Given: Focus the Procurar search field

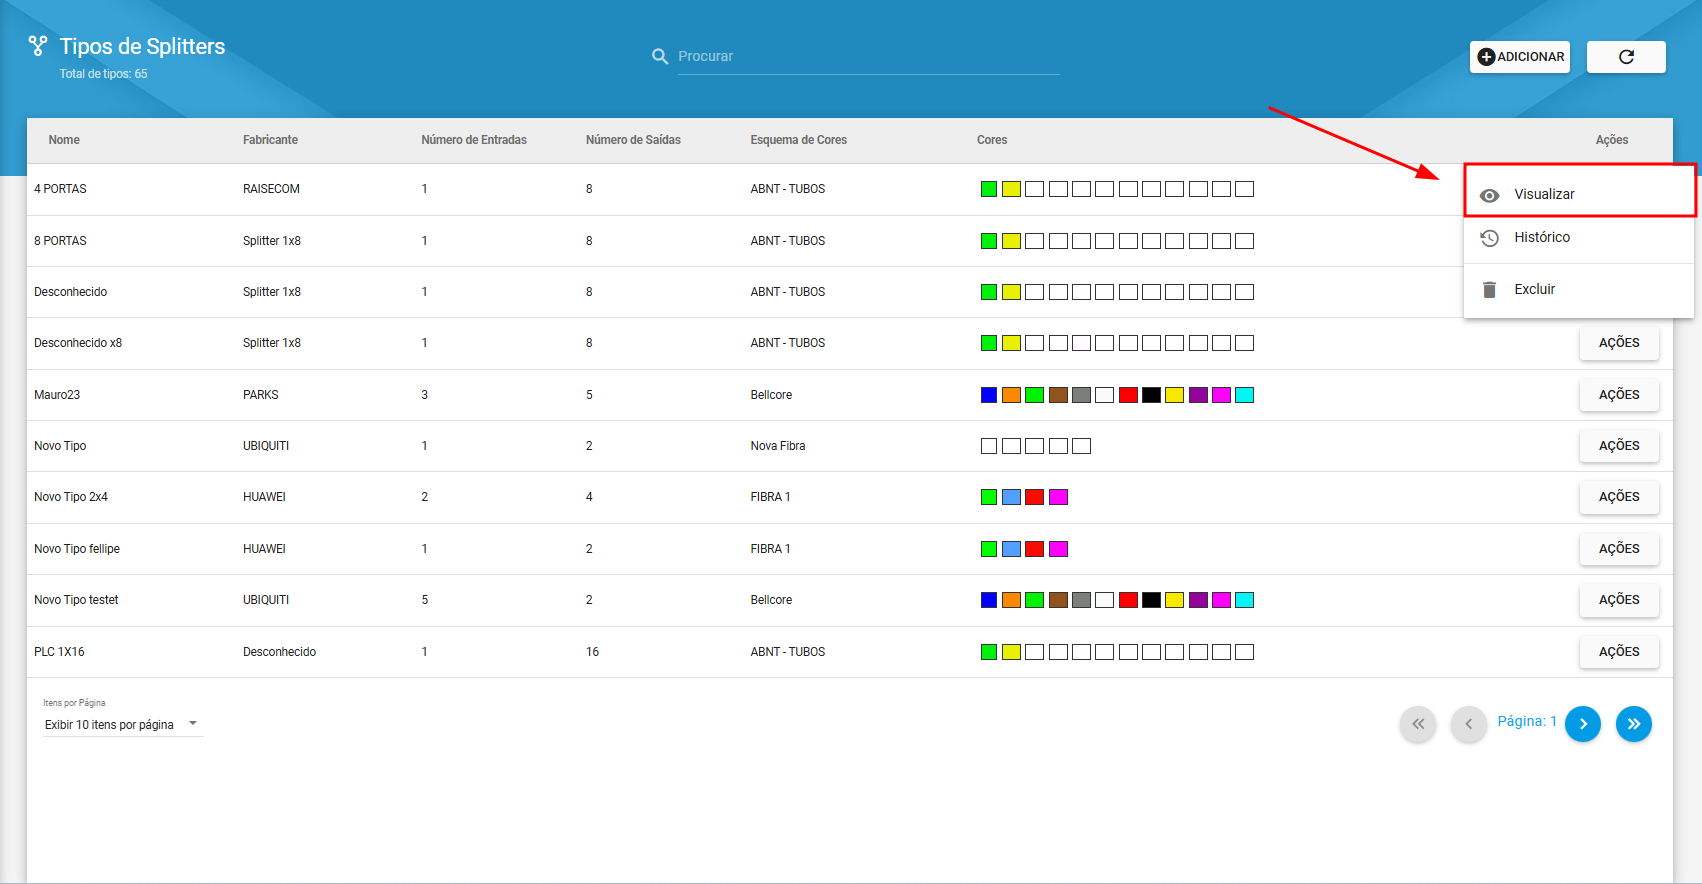Looking at the screenshot, I should click(868, 57).
